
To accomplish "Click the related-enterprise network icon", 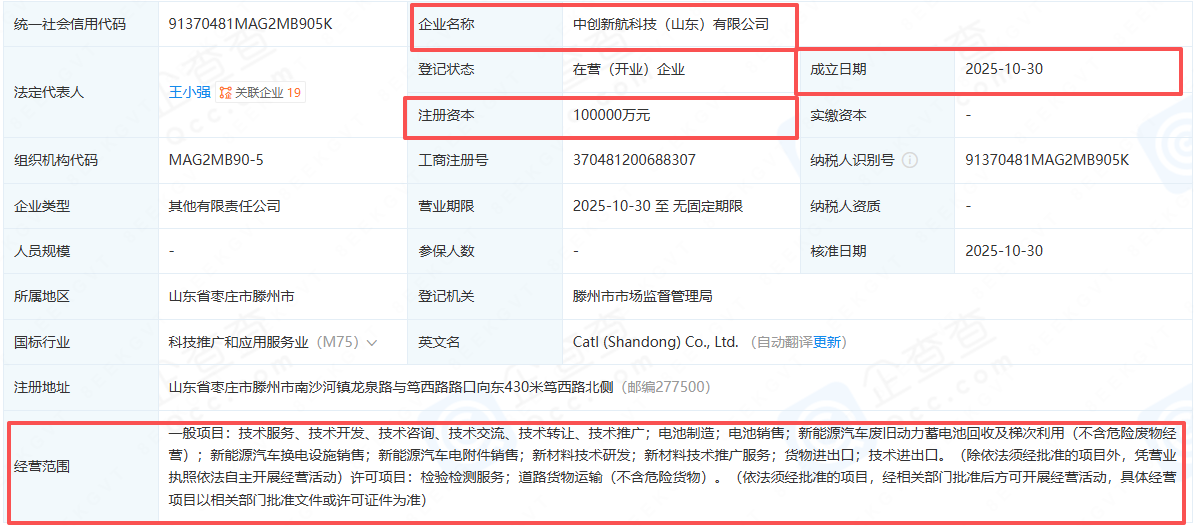I will click(226, 93).
